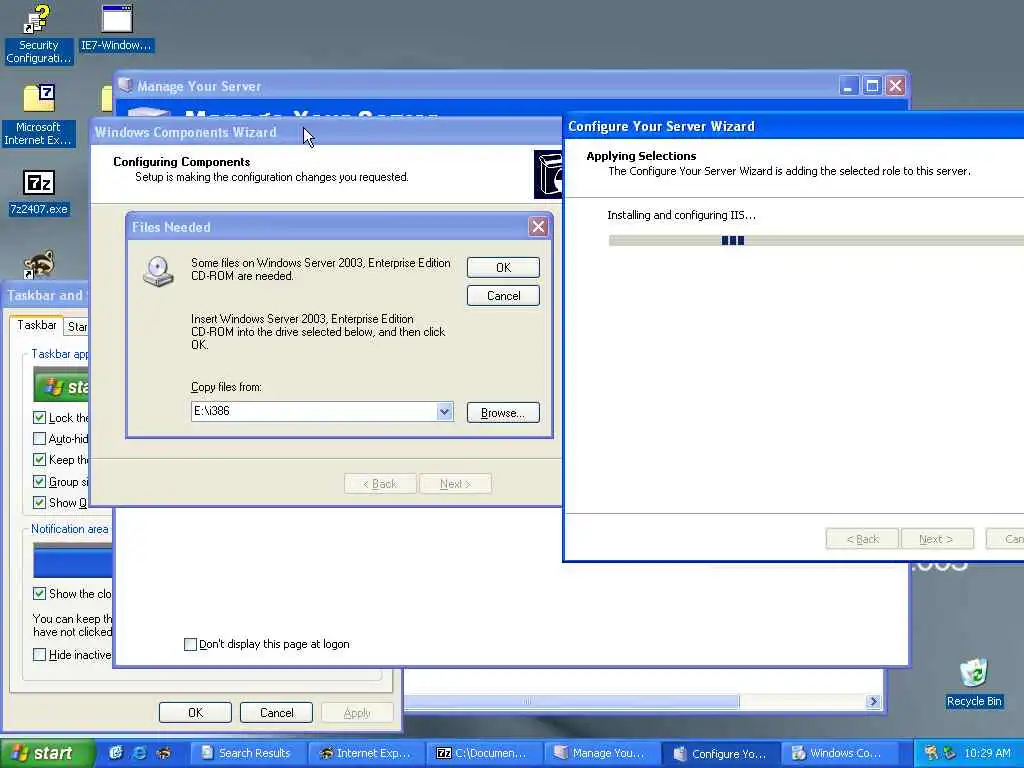Viewport: 1024px width, 768px height.
Task: Click Next in the Windows Components Wizard
Action: pyautogui.click(x=455, y=483)
